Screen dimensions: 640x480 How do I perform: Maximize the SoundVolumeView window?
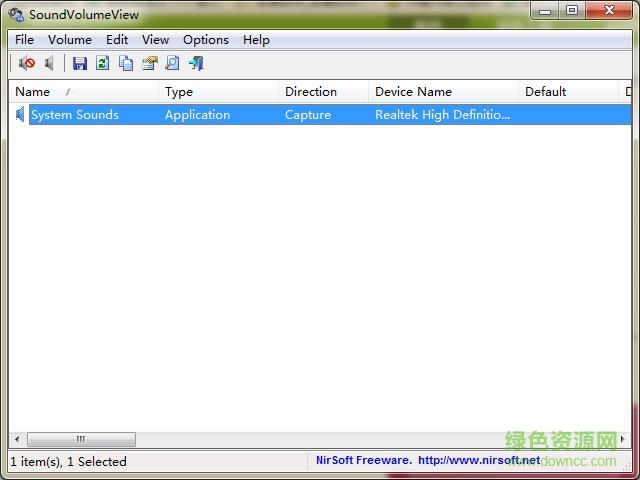572,11
